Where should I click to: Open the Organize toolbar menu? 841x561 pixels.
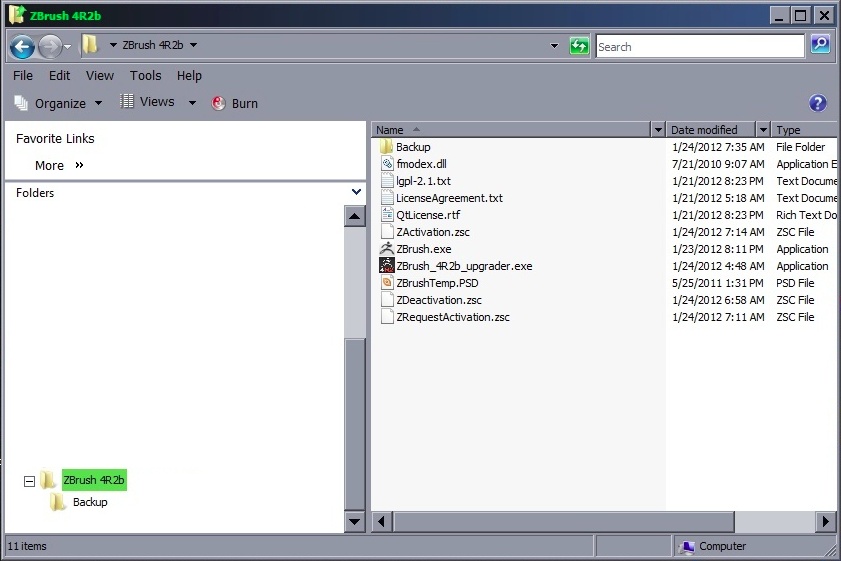point(58,103)
